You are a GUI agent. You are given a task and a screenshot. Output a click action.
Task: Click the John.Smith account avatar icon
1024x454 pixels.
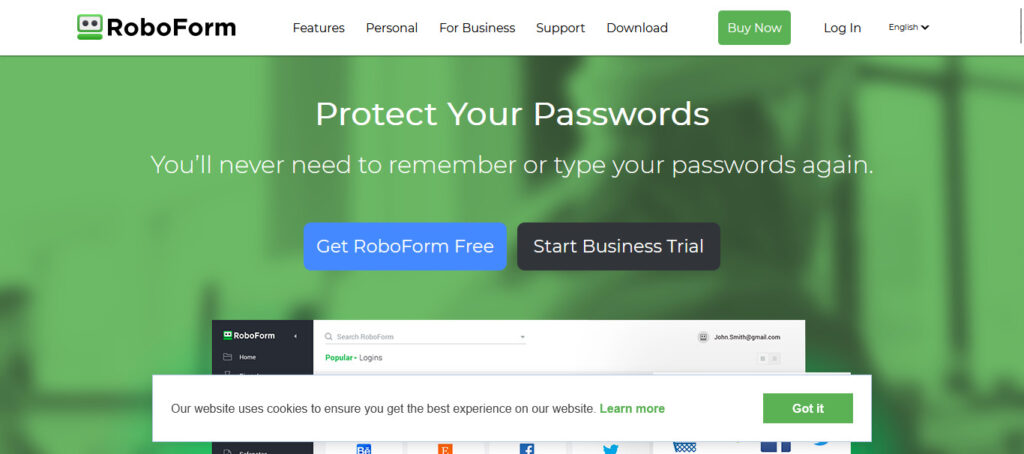(703, 337)
